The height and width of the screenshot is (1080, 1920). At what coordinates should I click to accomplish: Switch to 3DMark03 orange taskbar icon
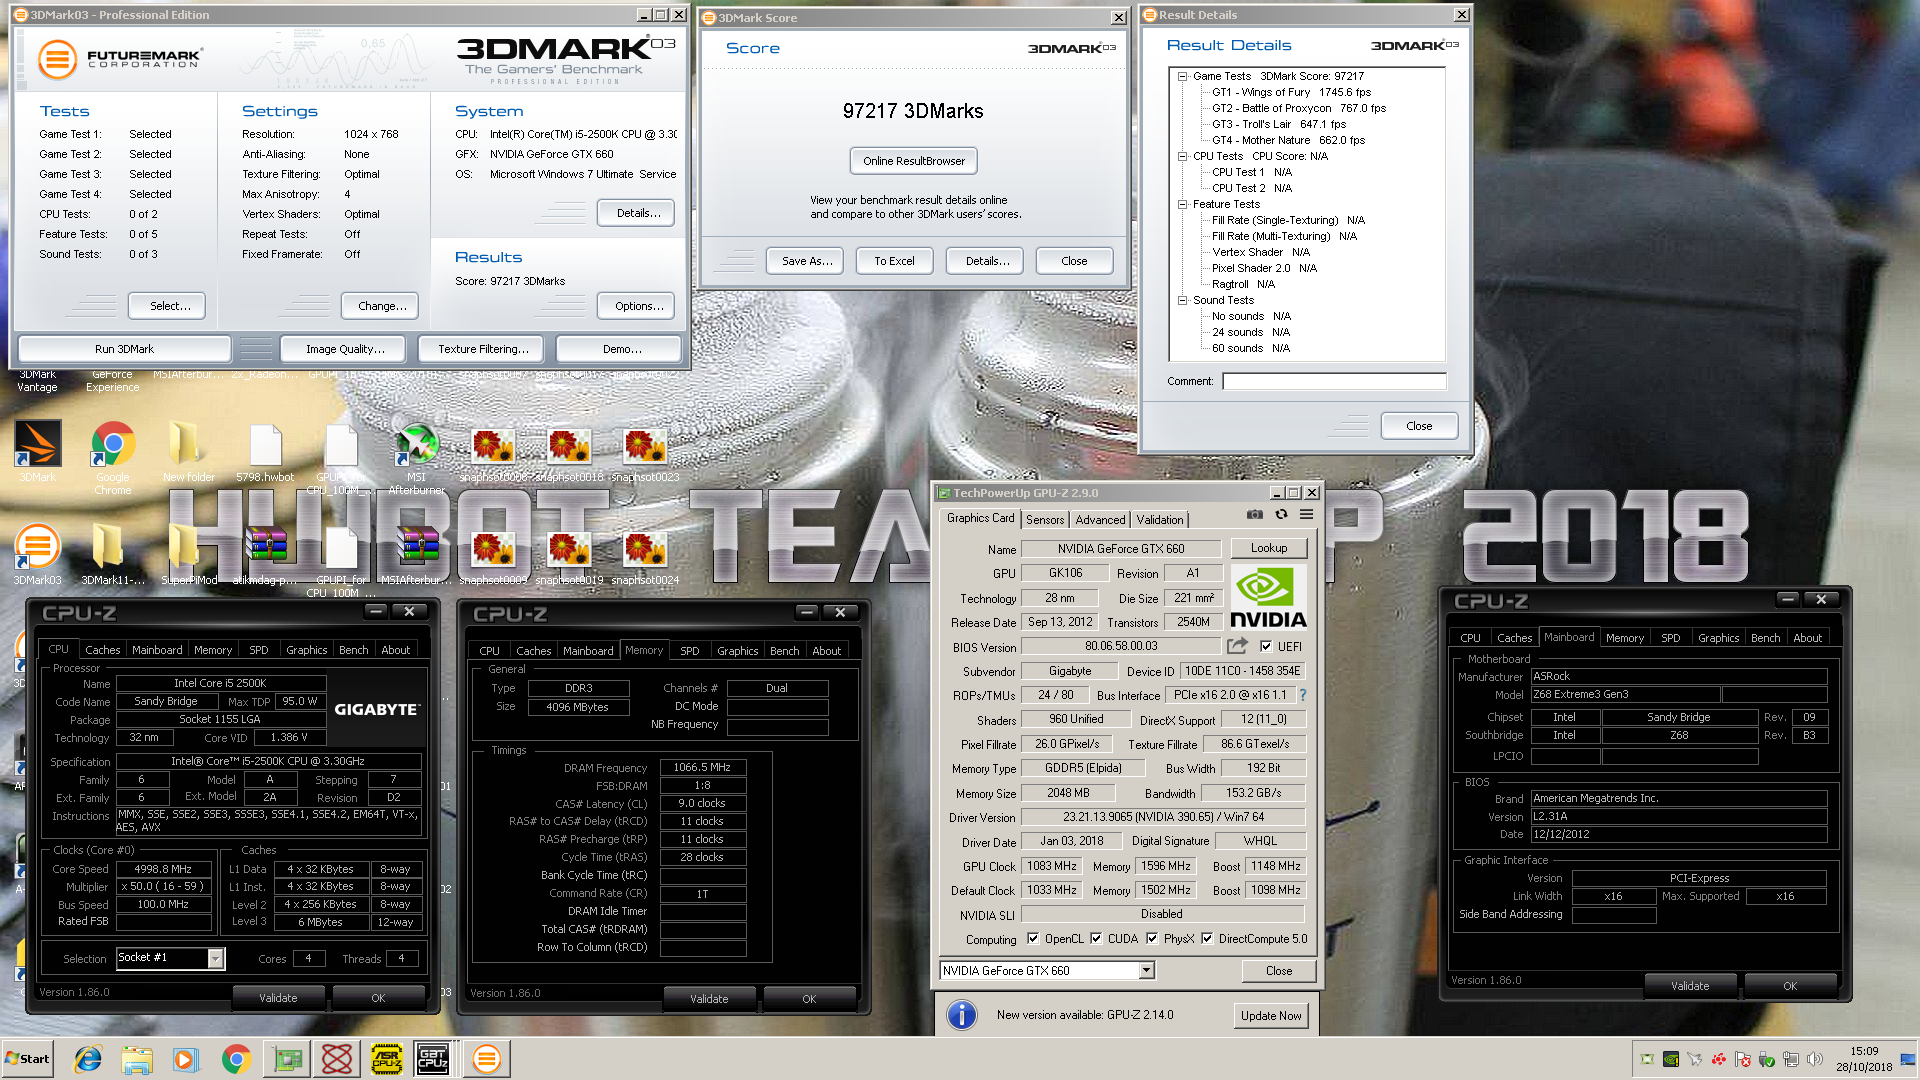tap(487, 1059)
